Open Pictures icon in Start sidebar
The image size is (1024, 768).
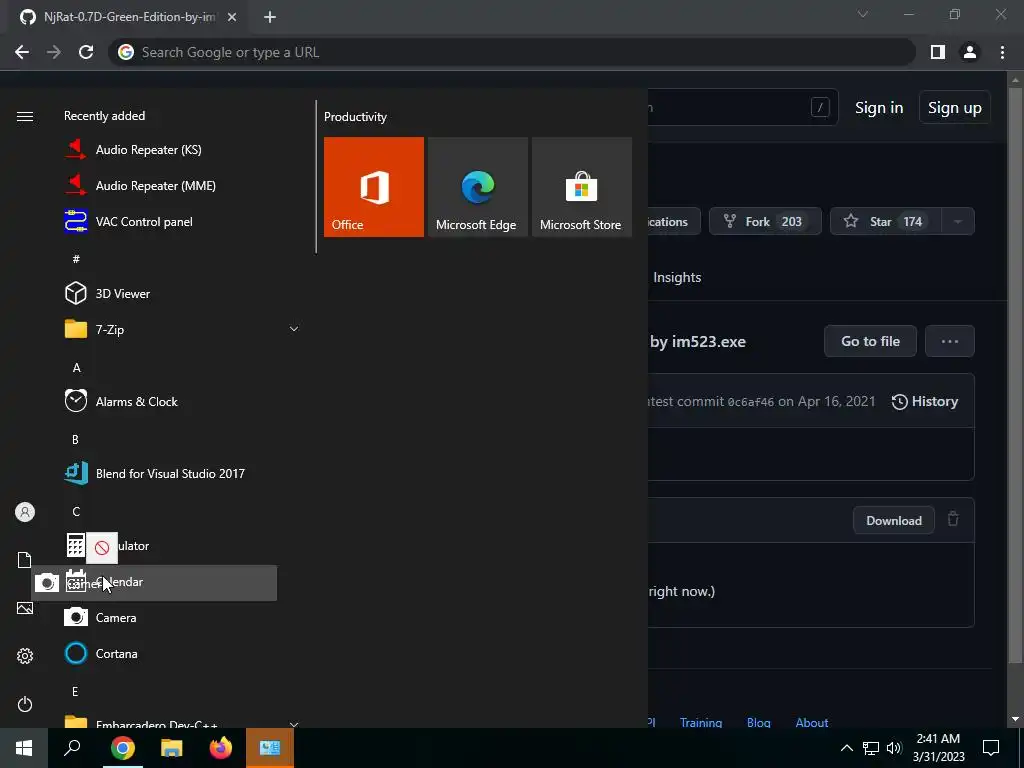pos(25,608)
